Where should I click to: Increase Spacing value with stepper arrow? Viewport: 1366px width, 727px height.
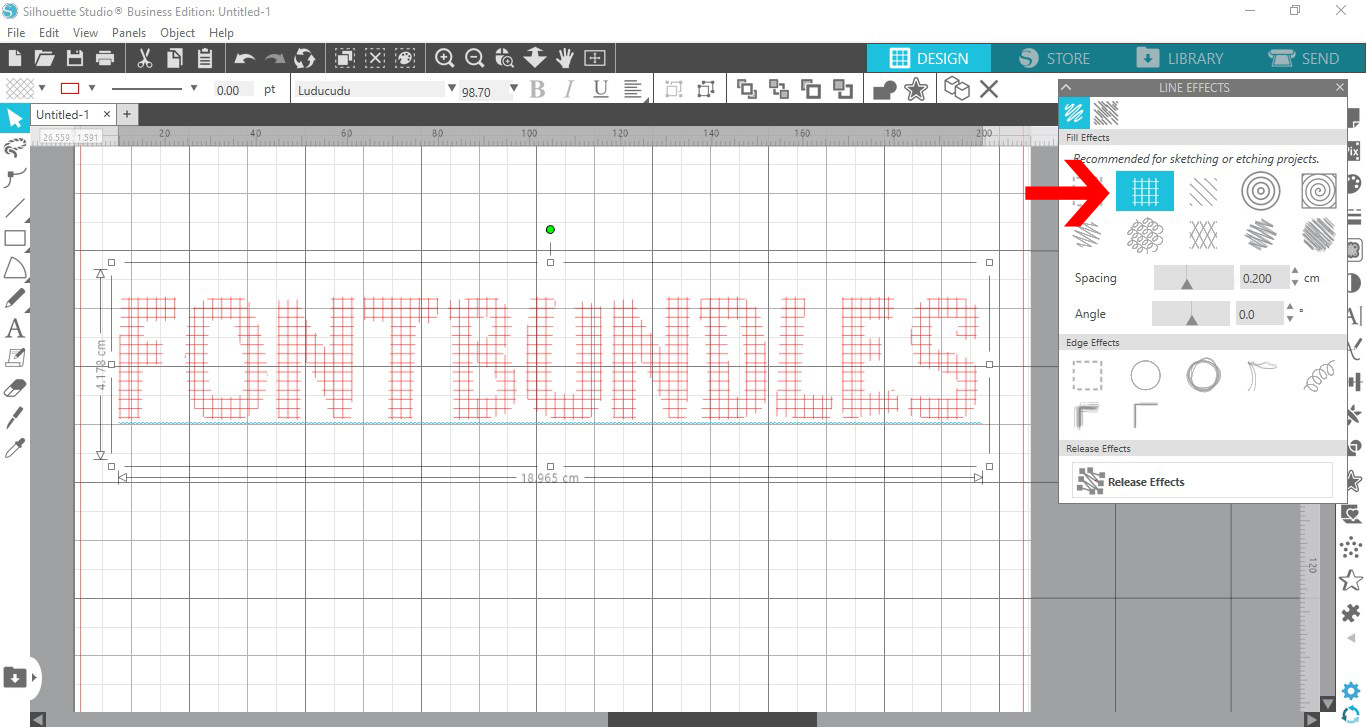(1295, 272)
